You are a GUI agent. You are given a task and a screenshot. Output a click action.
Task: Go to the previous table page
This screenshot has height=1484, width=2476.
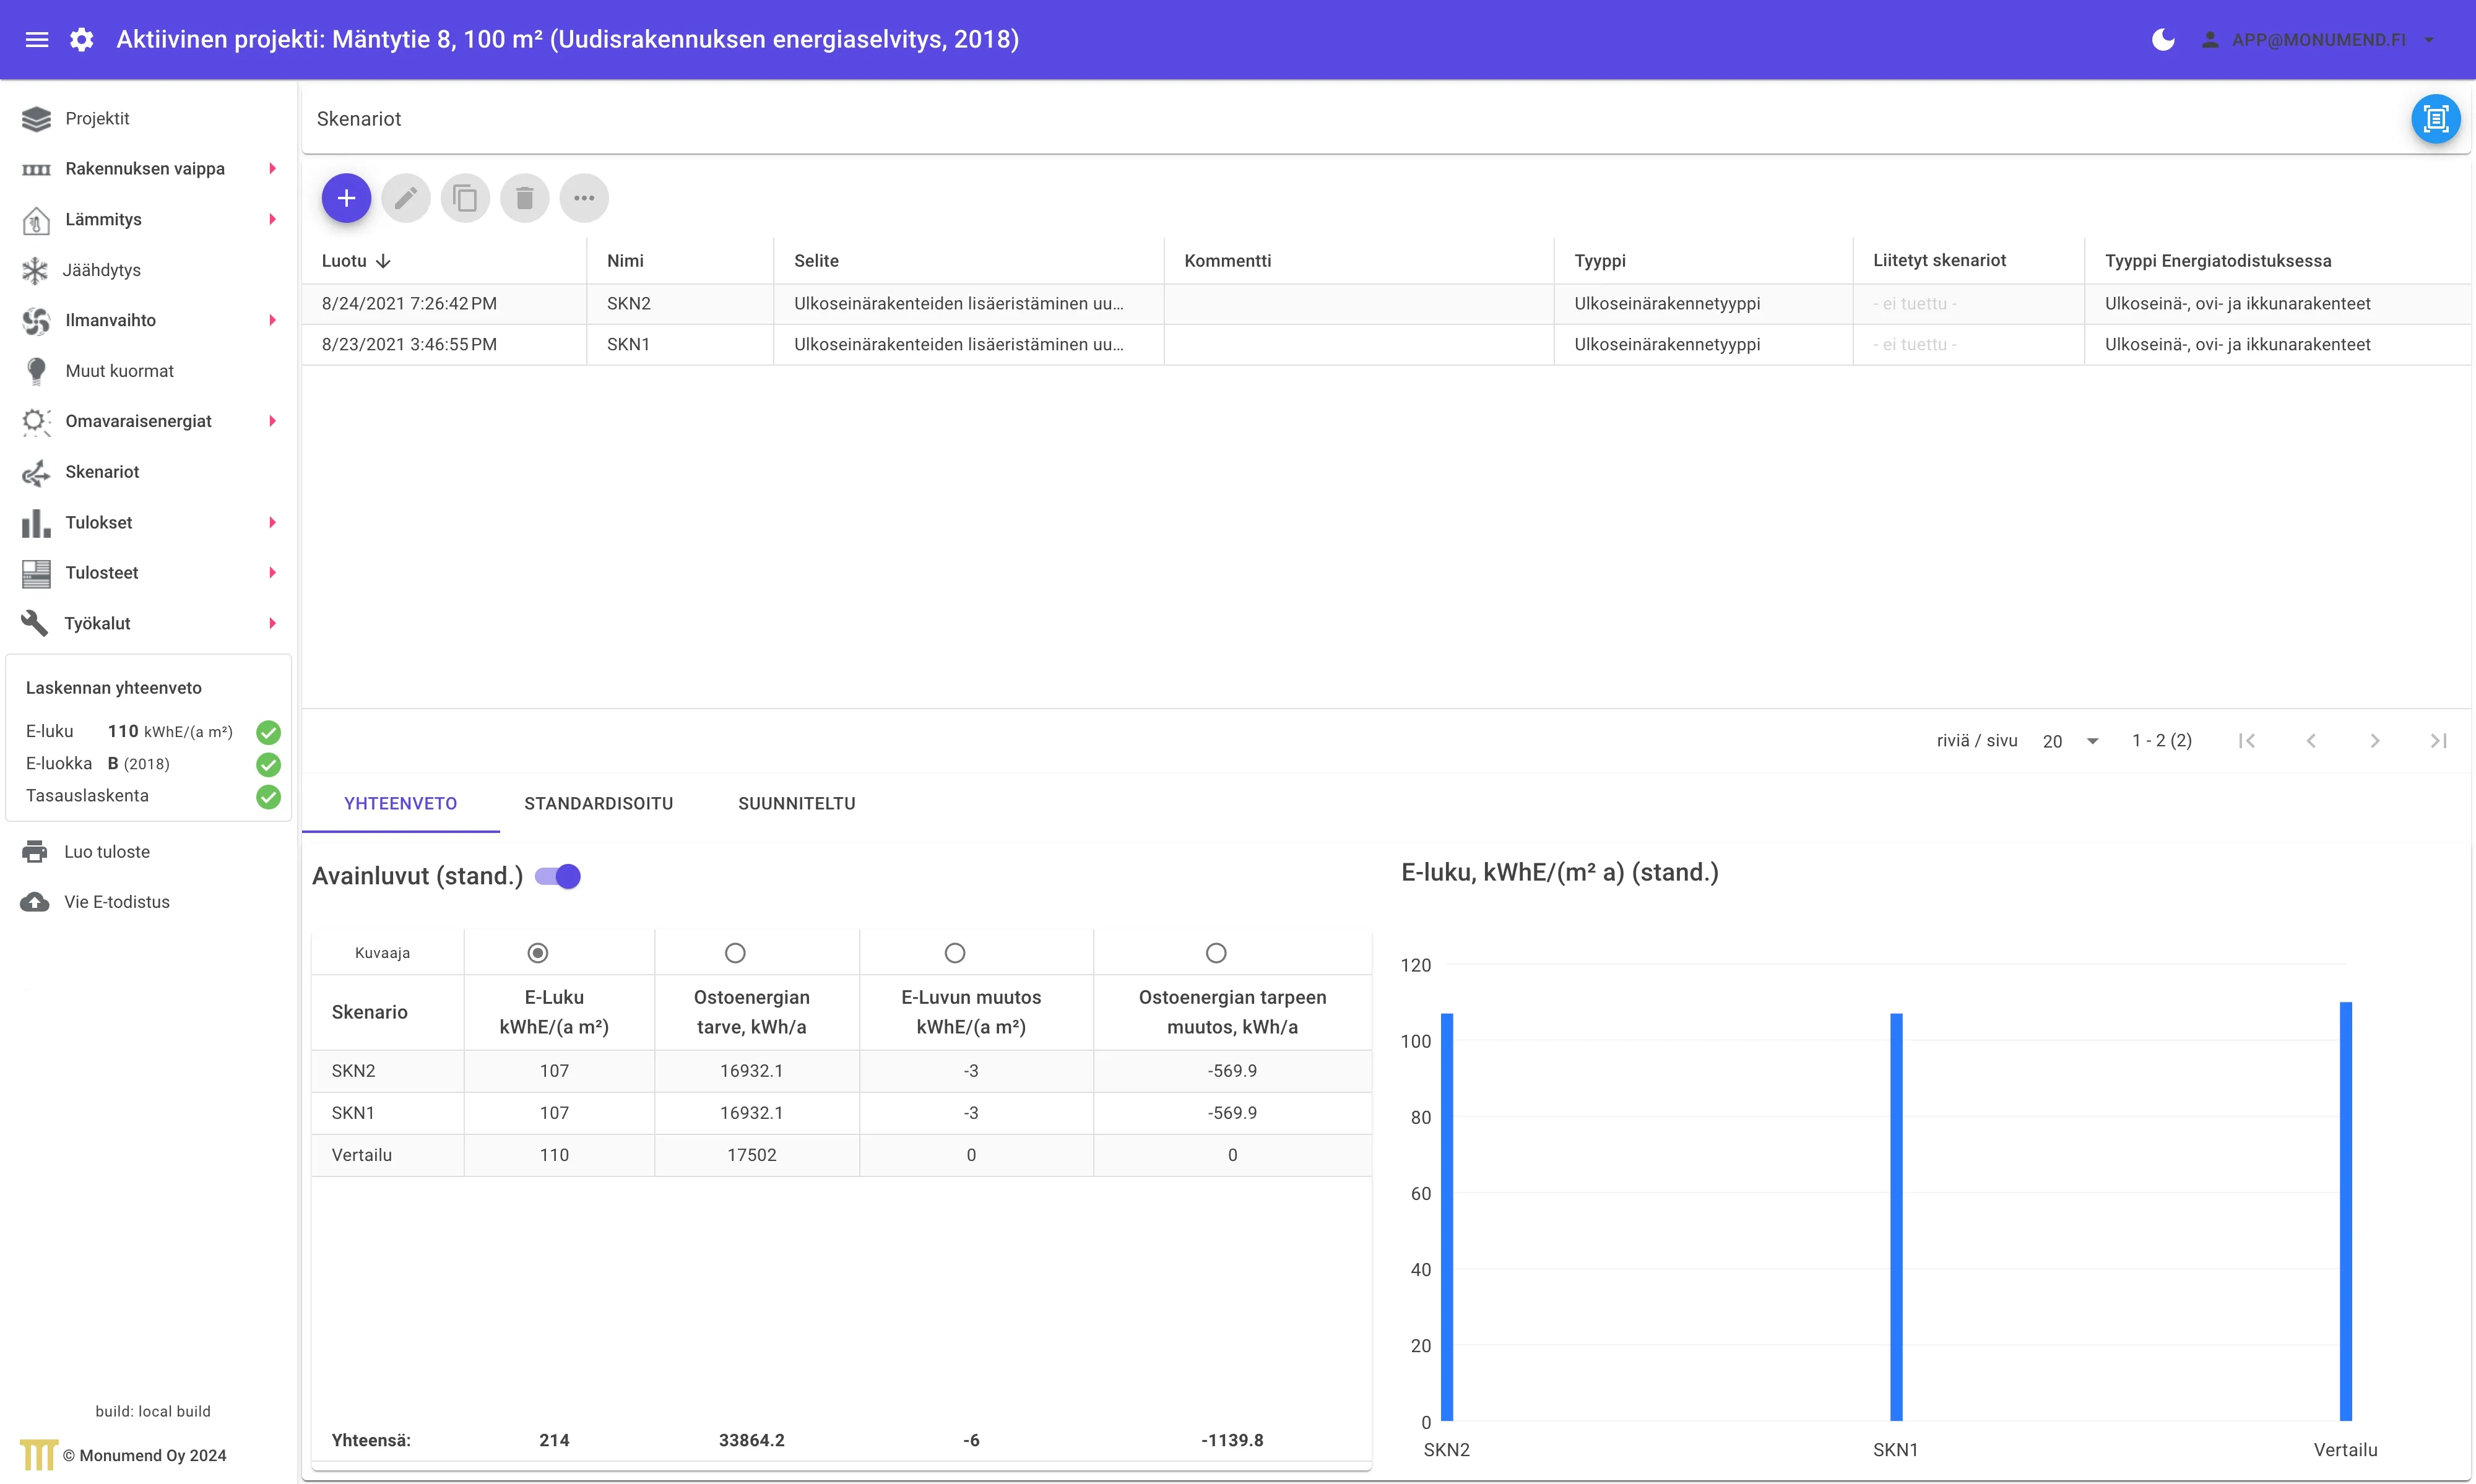pos(2311,741)
